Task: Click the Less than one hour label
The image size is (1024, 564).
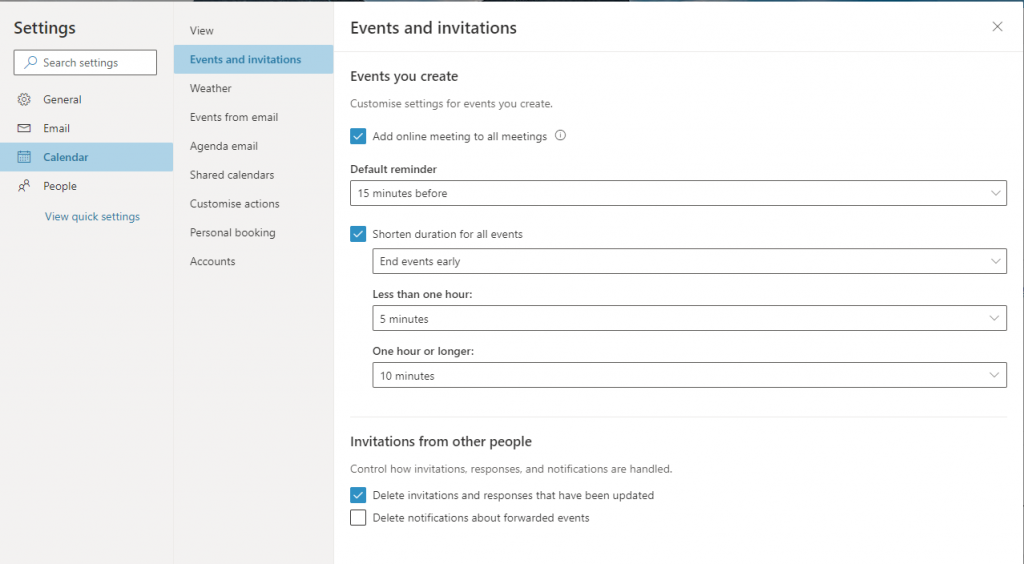Action: point(422,294)
